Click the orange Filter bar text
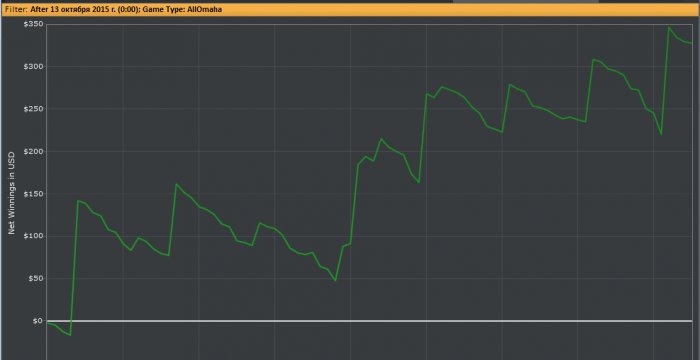This screenshot has width=700, height=360. coord(114,9)
